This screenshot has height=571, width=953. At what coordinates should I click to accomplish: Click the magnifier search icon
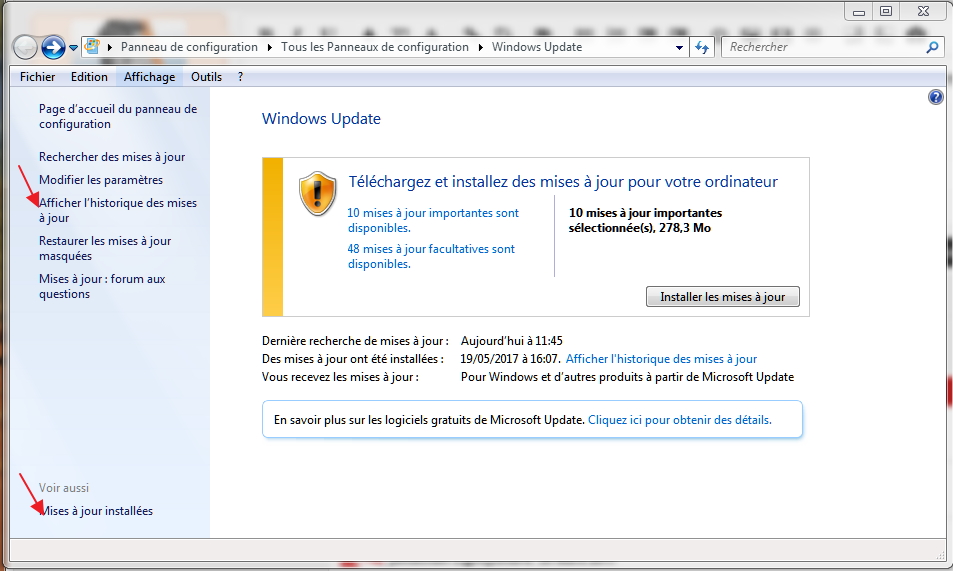pos(932,47)
